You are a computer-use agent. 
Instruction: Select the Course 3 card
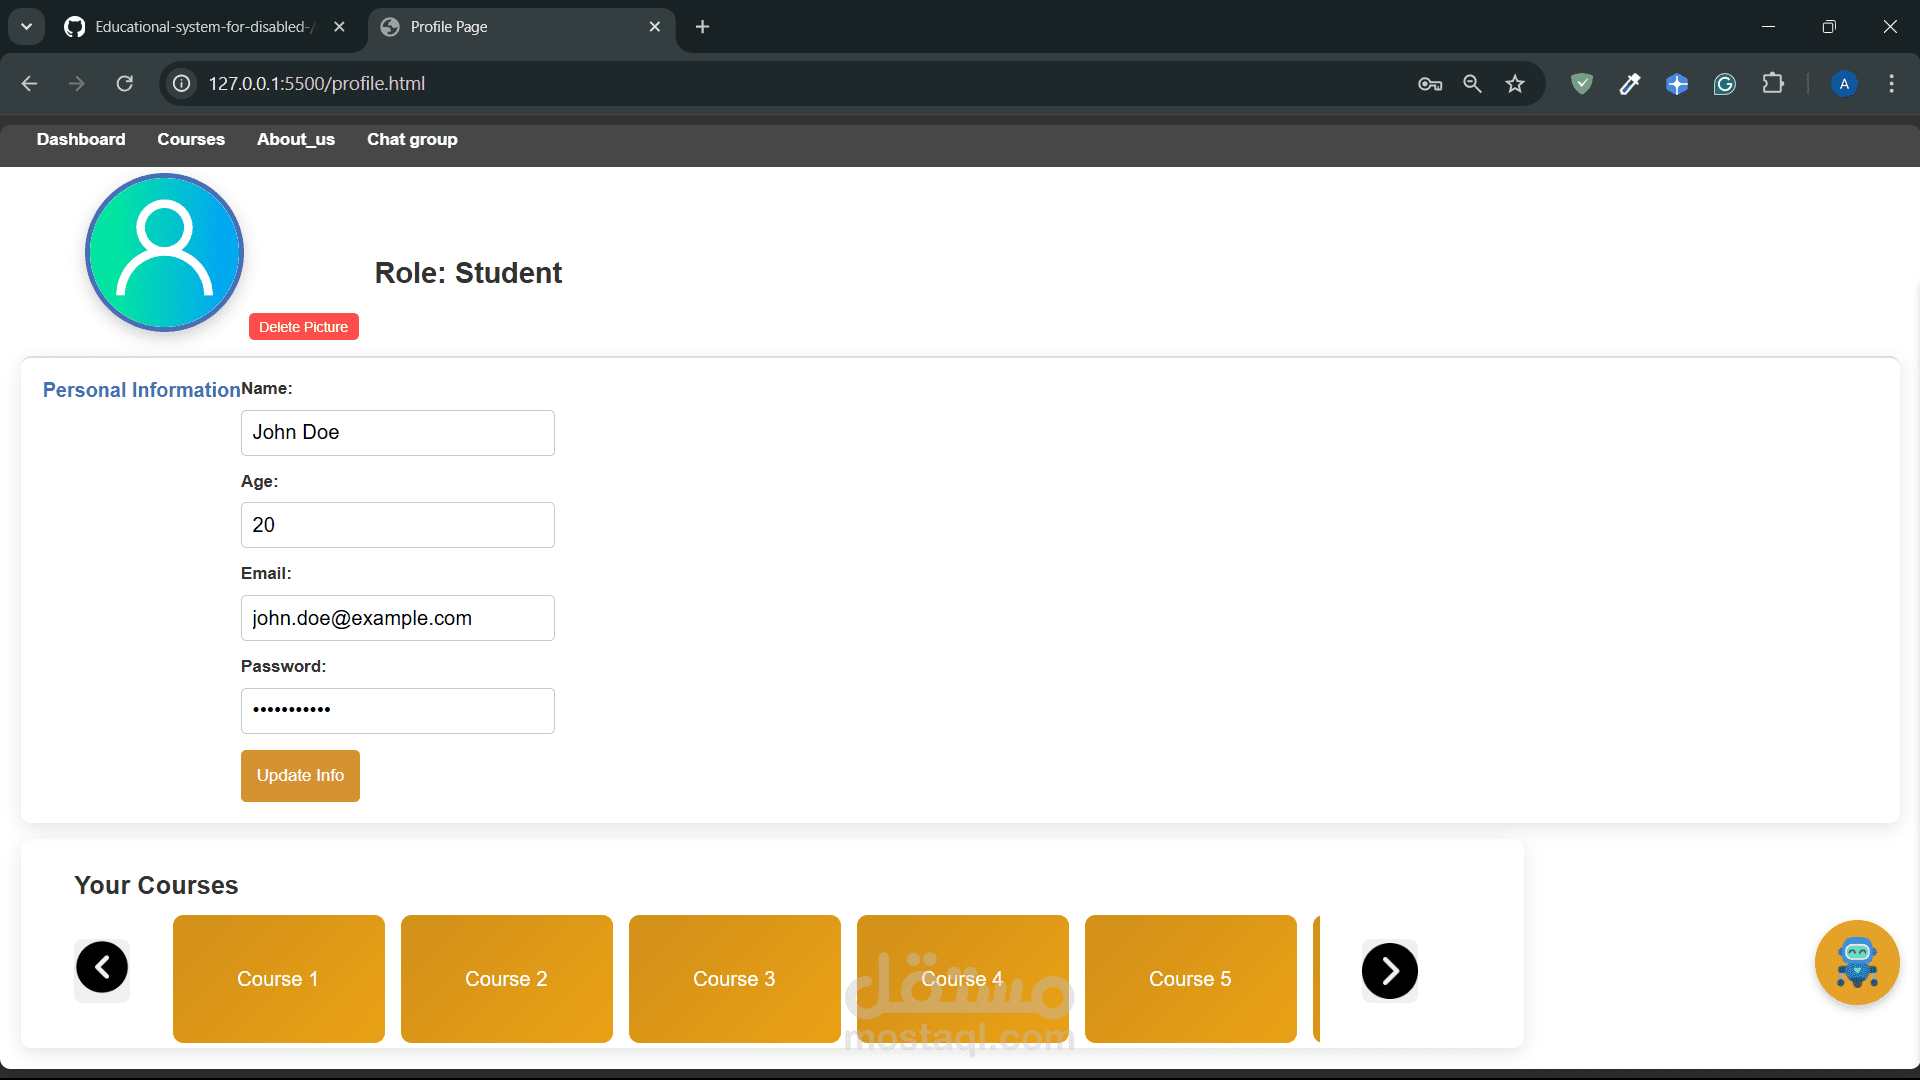click(x=734, y=979)
